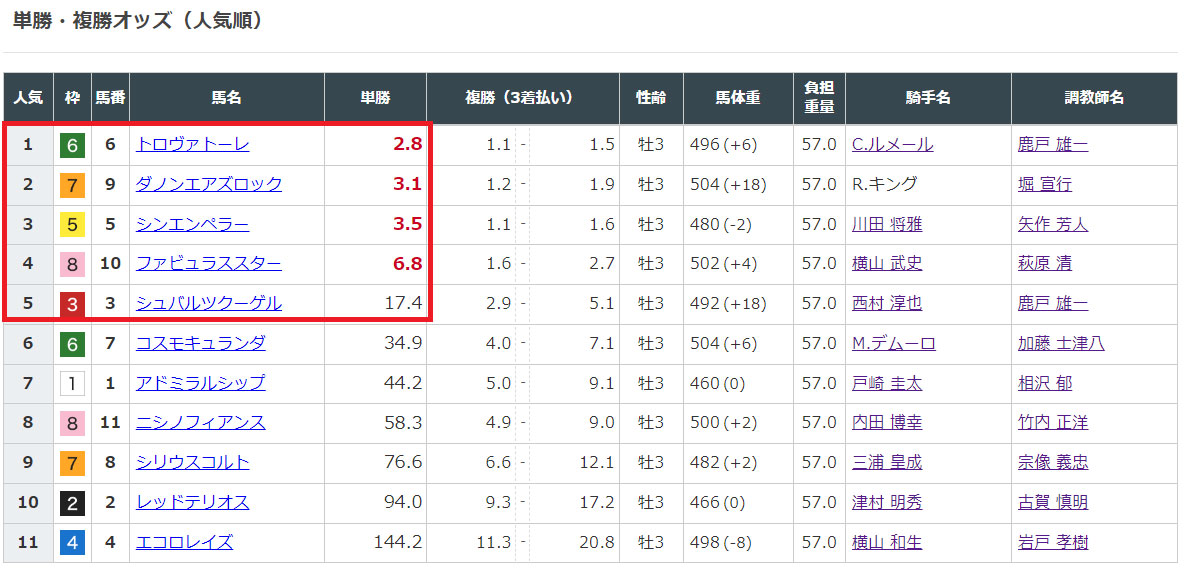This screenshot has width=1196, height=579.
Task: Click the 人気 column header
Action: [28, 98]
